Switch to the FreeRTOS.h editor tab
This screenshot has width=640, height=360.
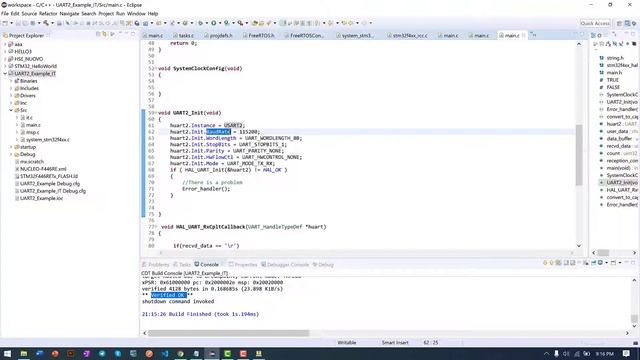(x=259, y=36)
